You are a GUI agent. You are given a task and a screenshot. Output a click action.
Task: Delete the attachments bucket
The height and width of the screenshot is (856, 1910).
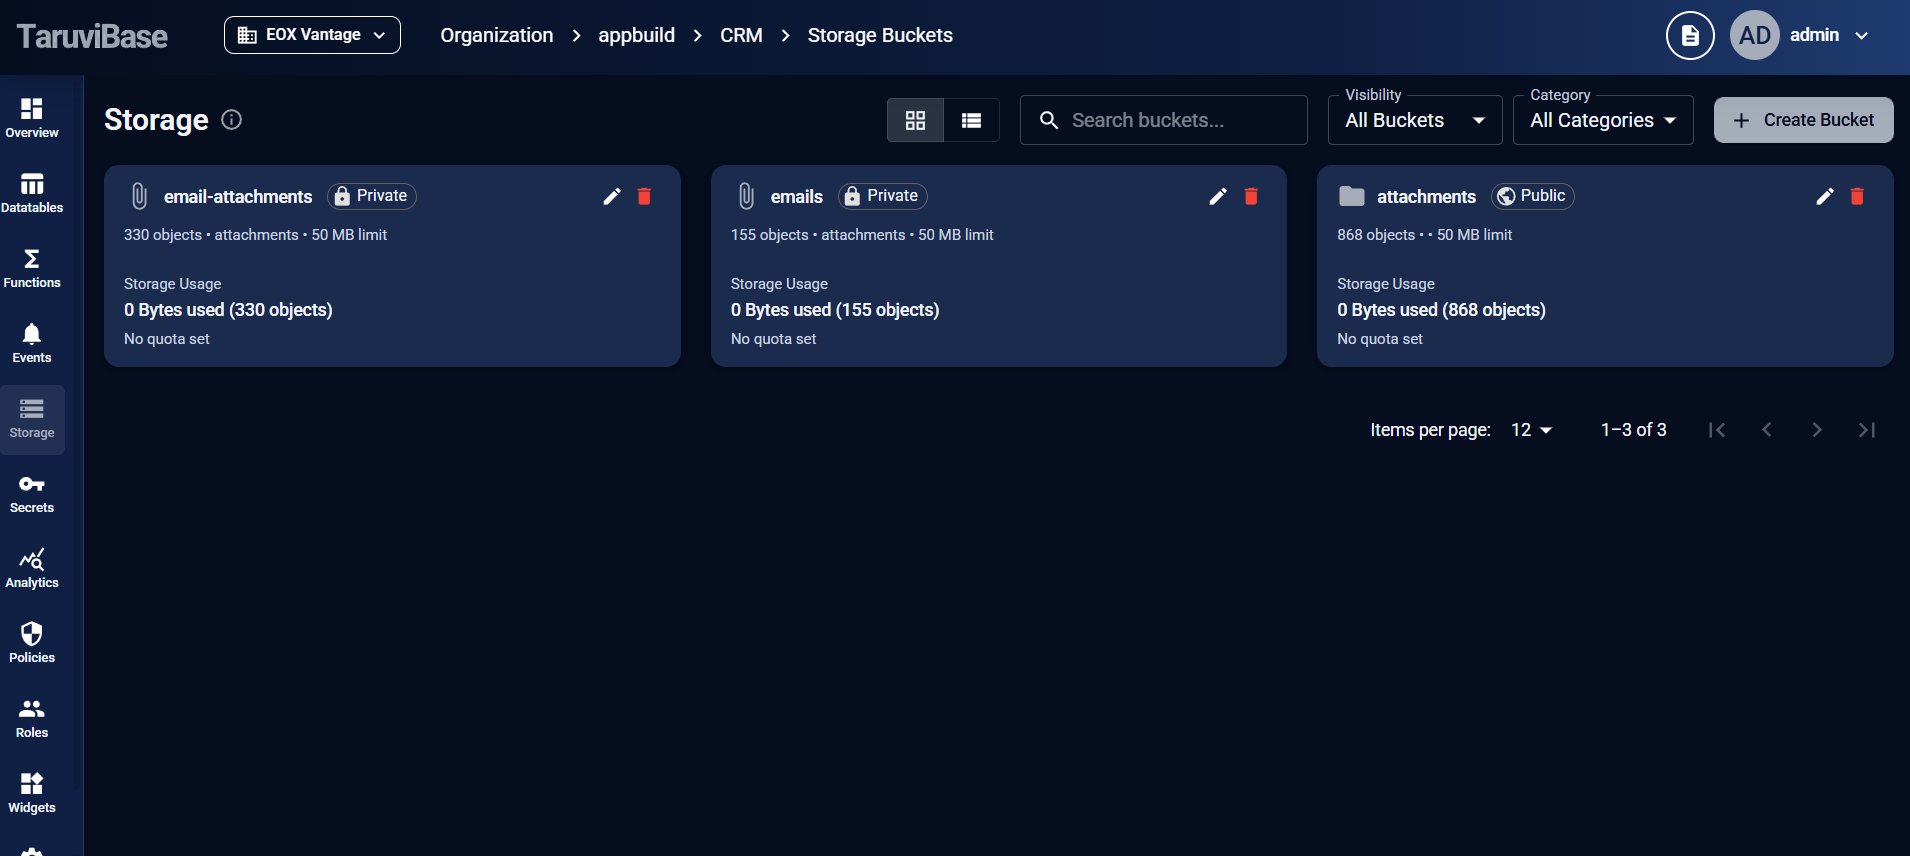click(1857, 196)
